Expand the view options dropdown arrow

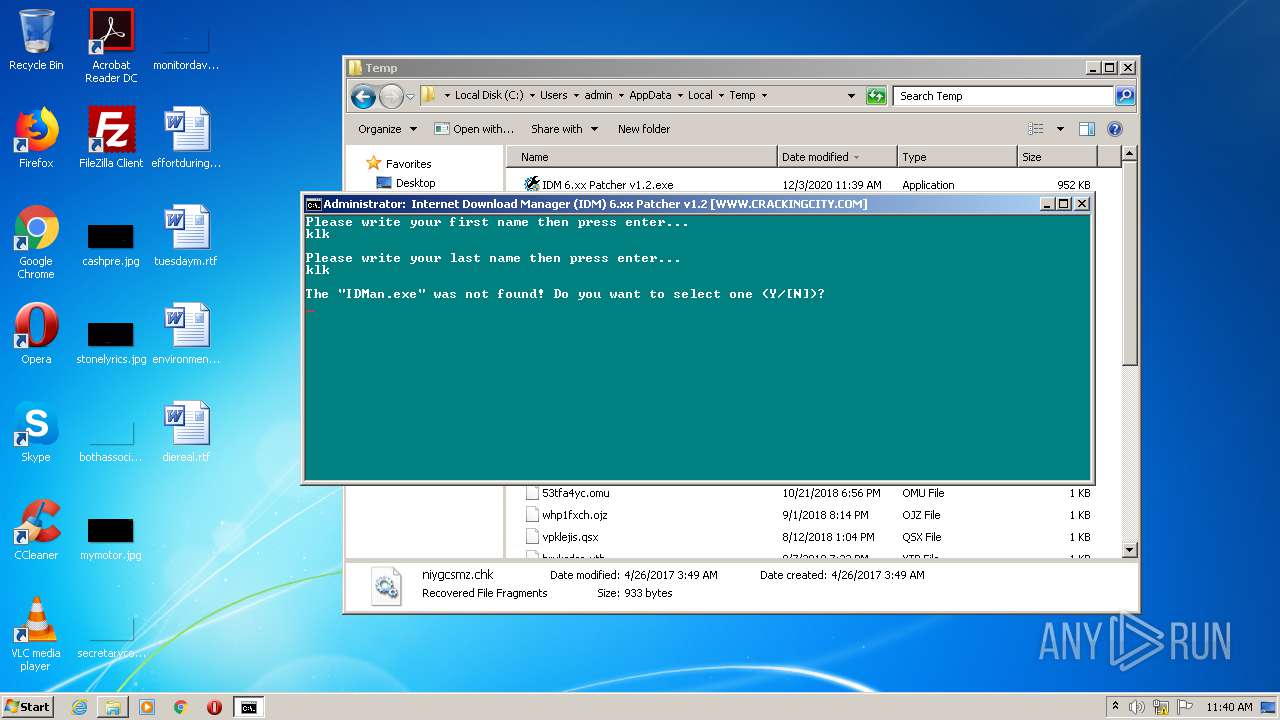[1060, 129]
